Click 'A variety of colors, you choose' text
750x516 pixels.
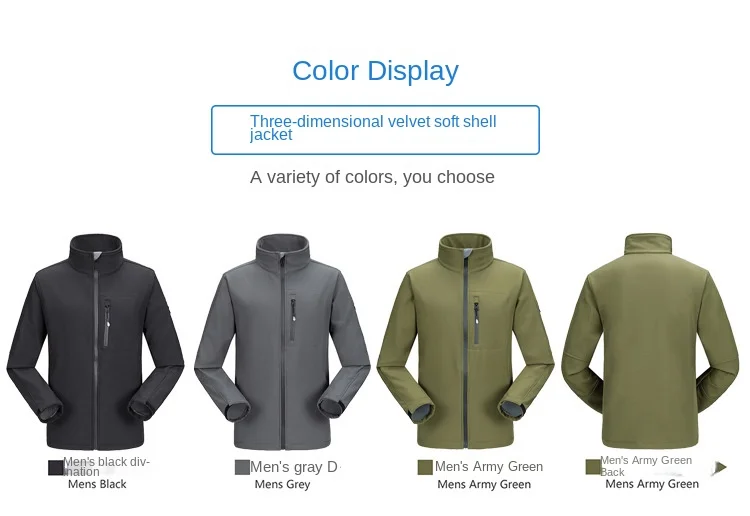coord(372,177)
